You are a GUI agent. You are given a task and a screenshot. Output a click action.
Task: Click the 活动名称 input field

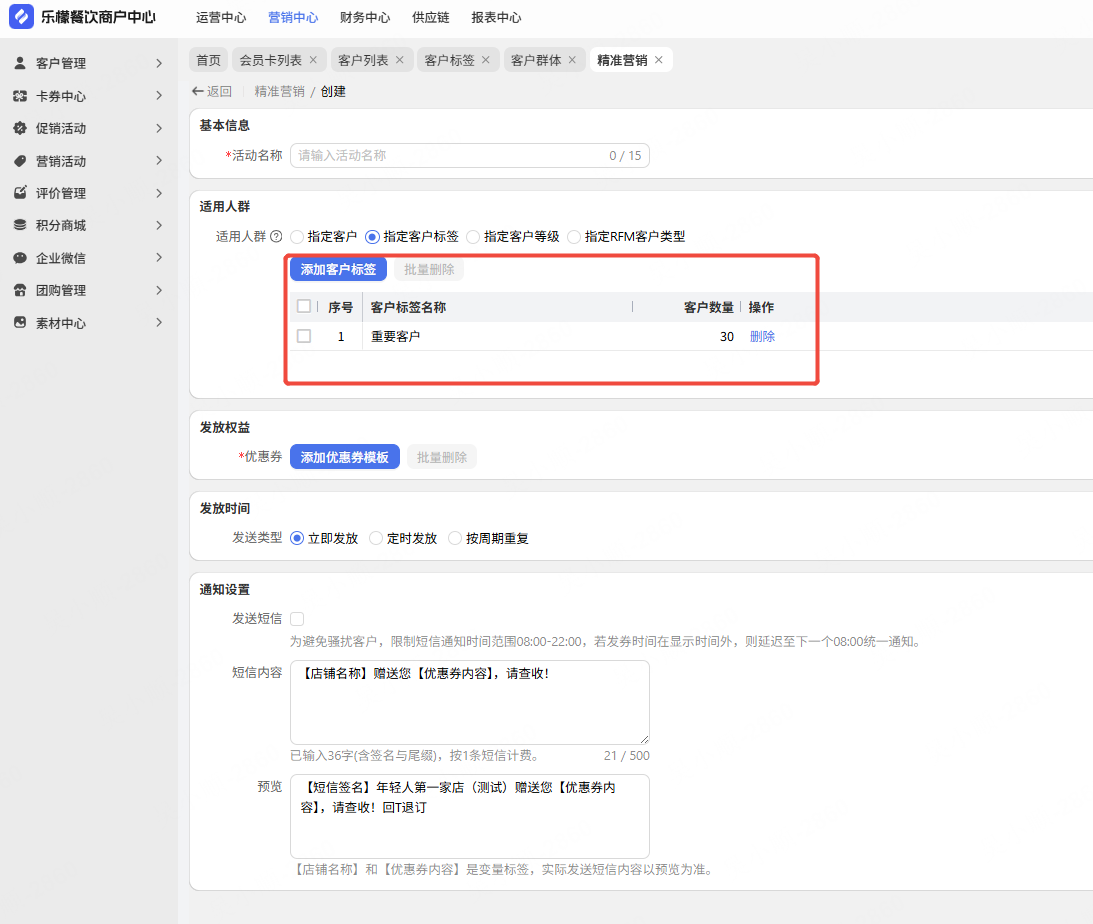click(470, 155)
